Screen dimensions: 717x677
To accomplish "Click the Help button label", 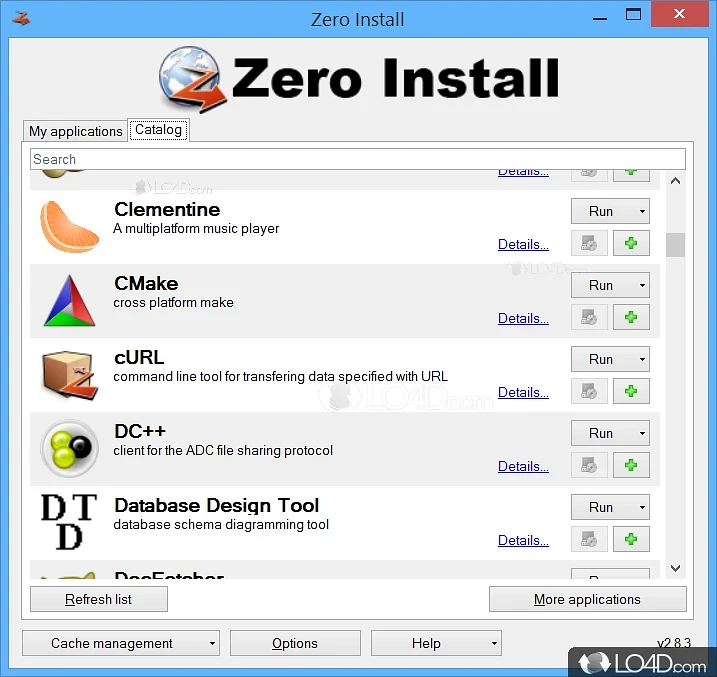I will (x=426, y=644).
